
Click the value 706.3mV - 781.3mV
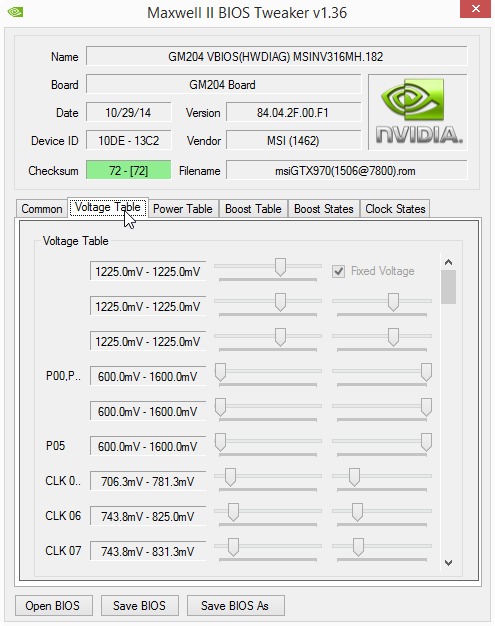(148, 481)
